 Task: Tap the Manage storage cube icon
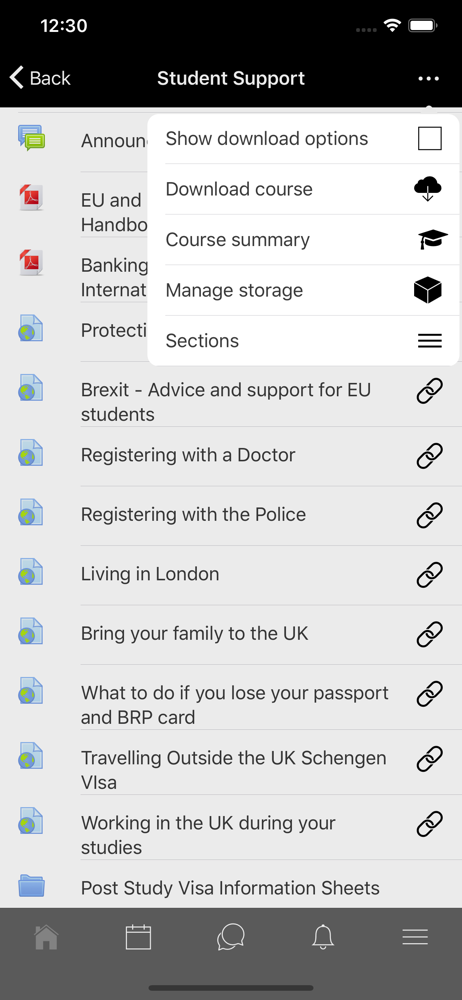click(428, 290)
